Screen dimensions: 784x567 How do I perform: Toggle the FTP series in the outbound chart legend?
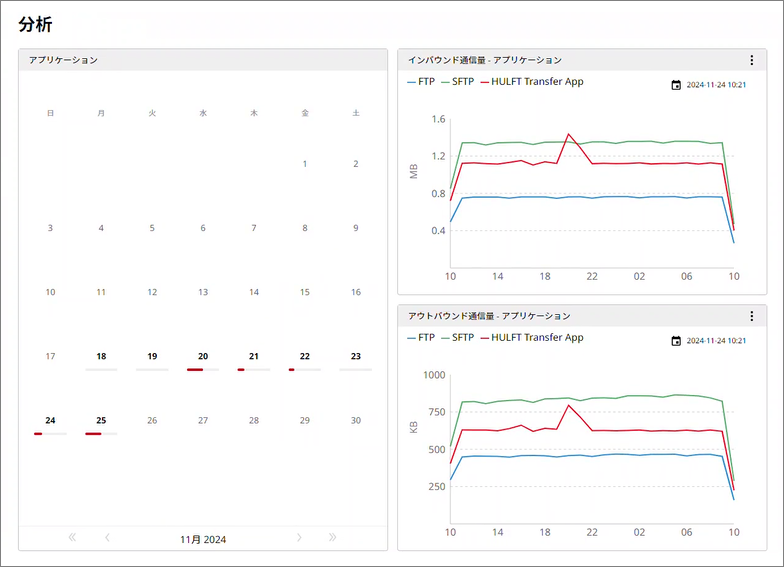click(x=420, y=338)
